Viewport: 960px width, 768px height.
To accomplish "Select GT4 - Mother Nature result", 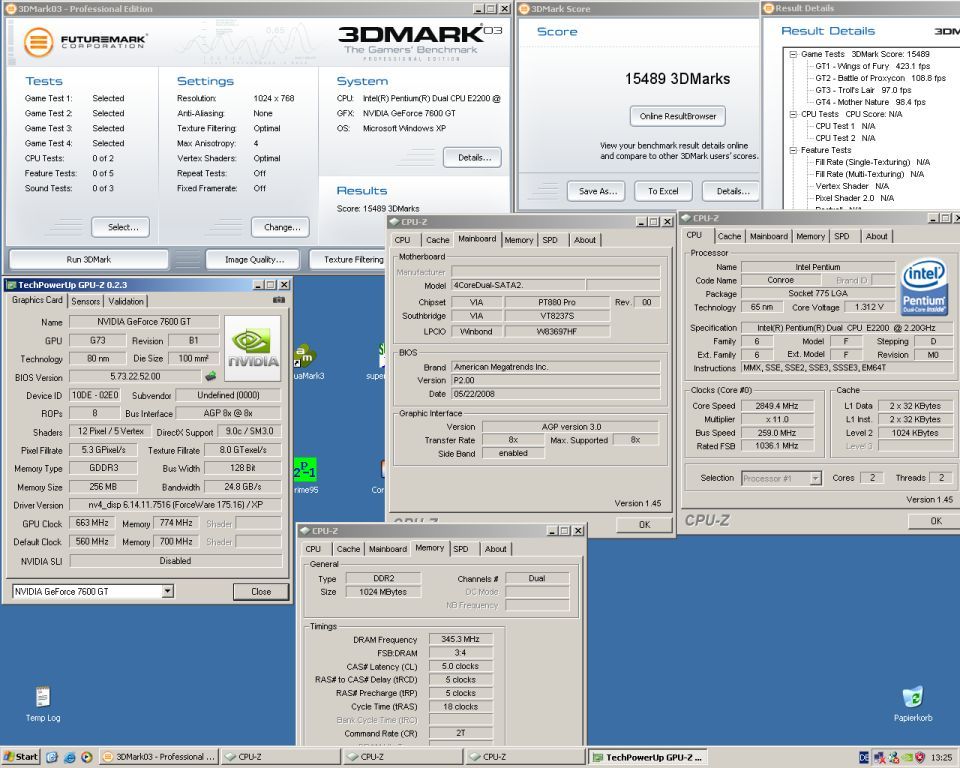I will 870,102.
